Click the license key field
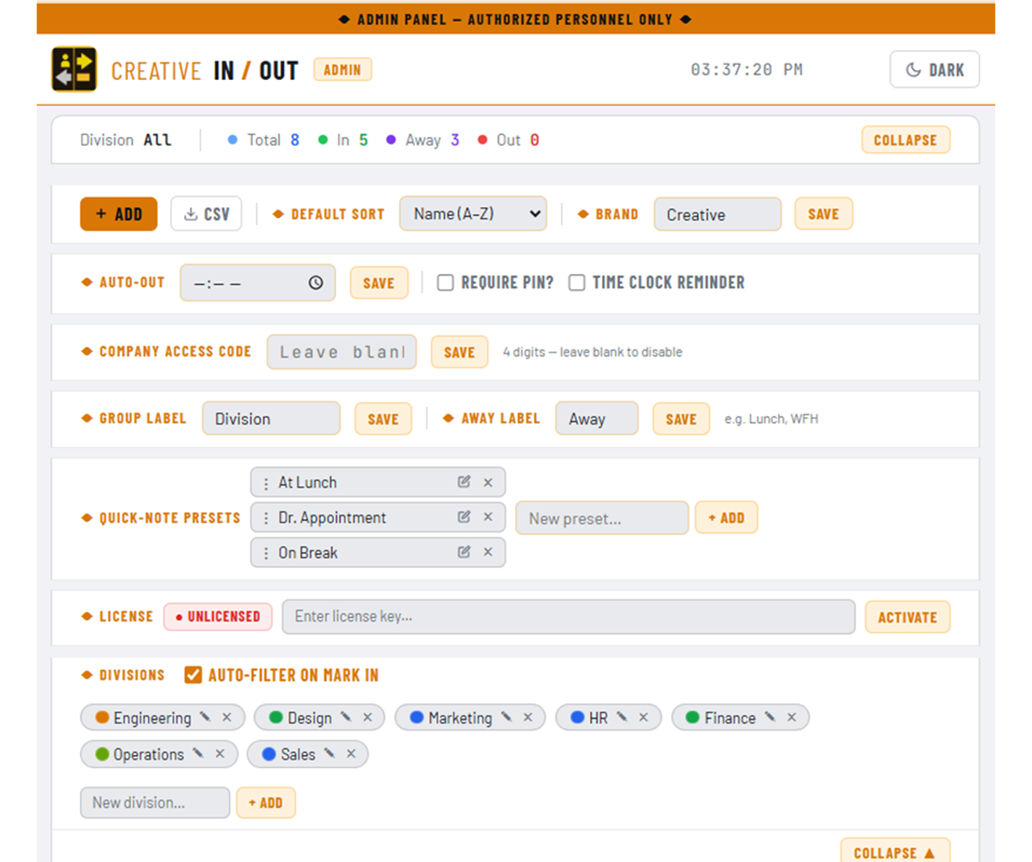 pyautogui.click(x=569, y=617)
